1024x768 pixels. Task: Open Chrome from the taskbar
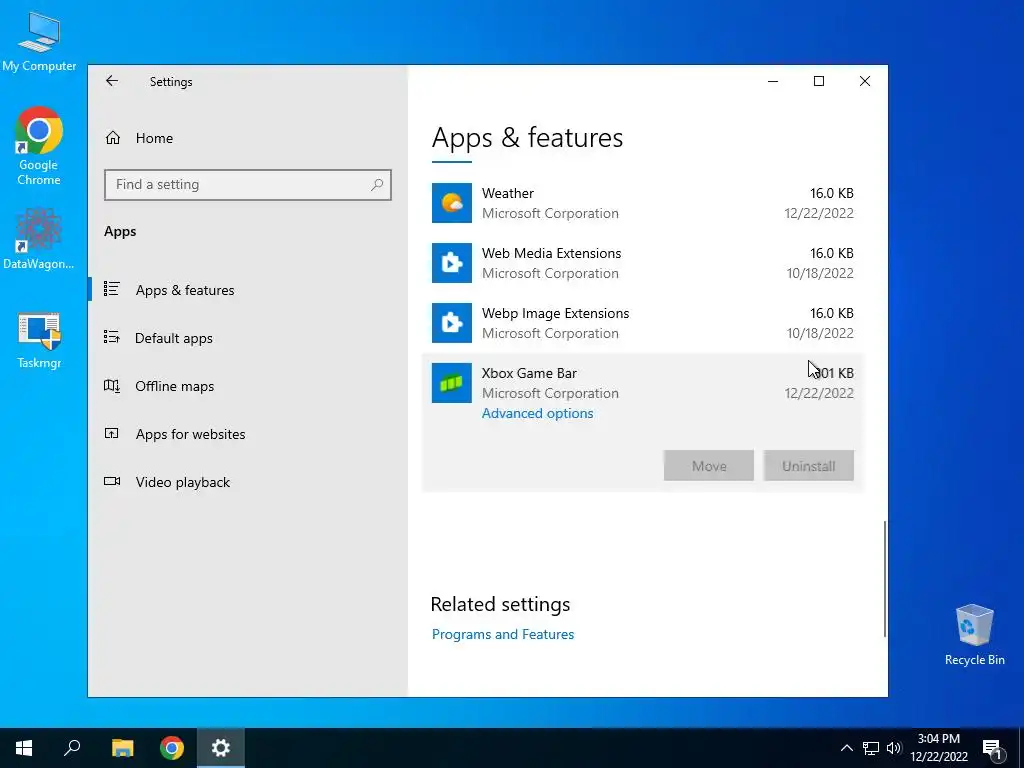coord(172,748)
